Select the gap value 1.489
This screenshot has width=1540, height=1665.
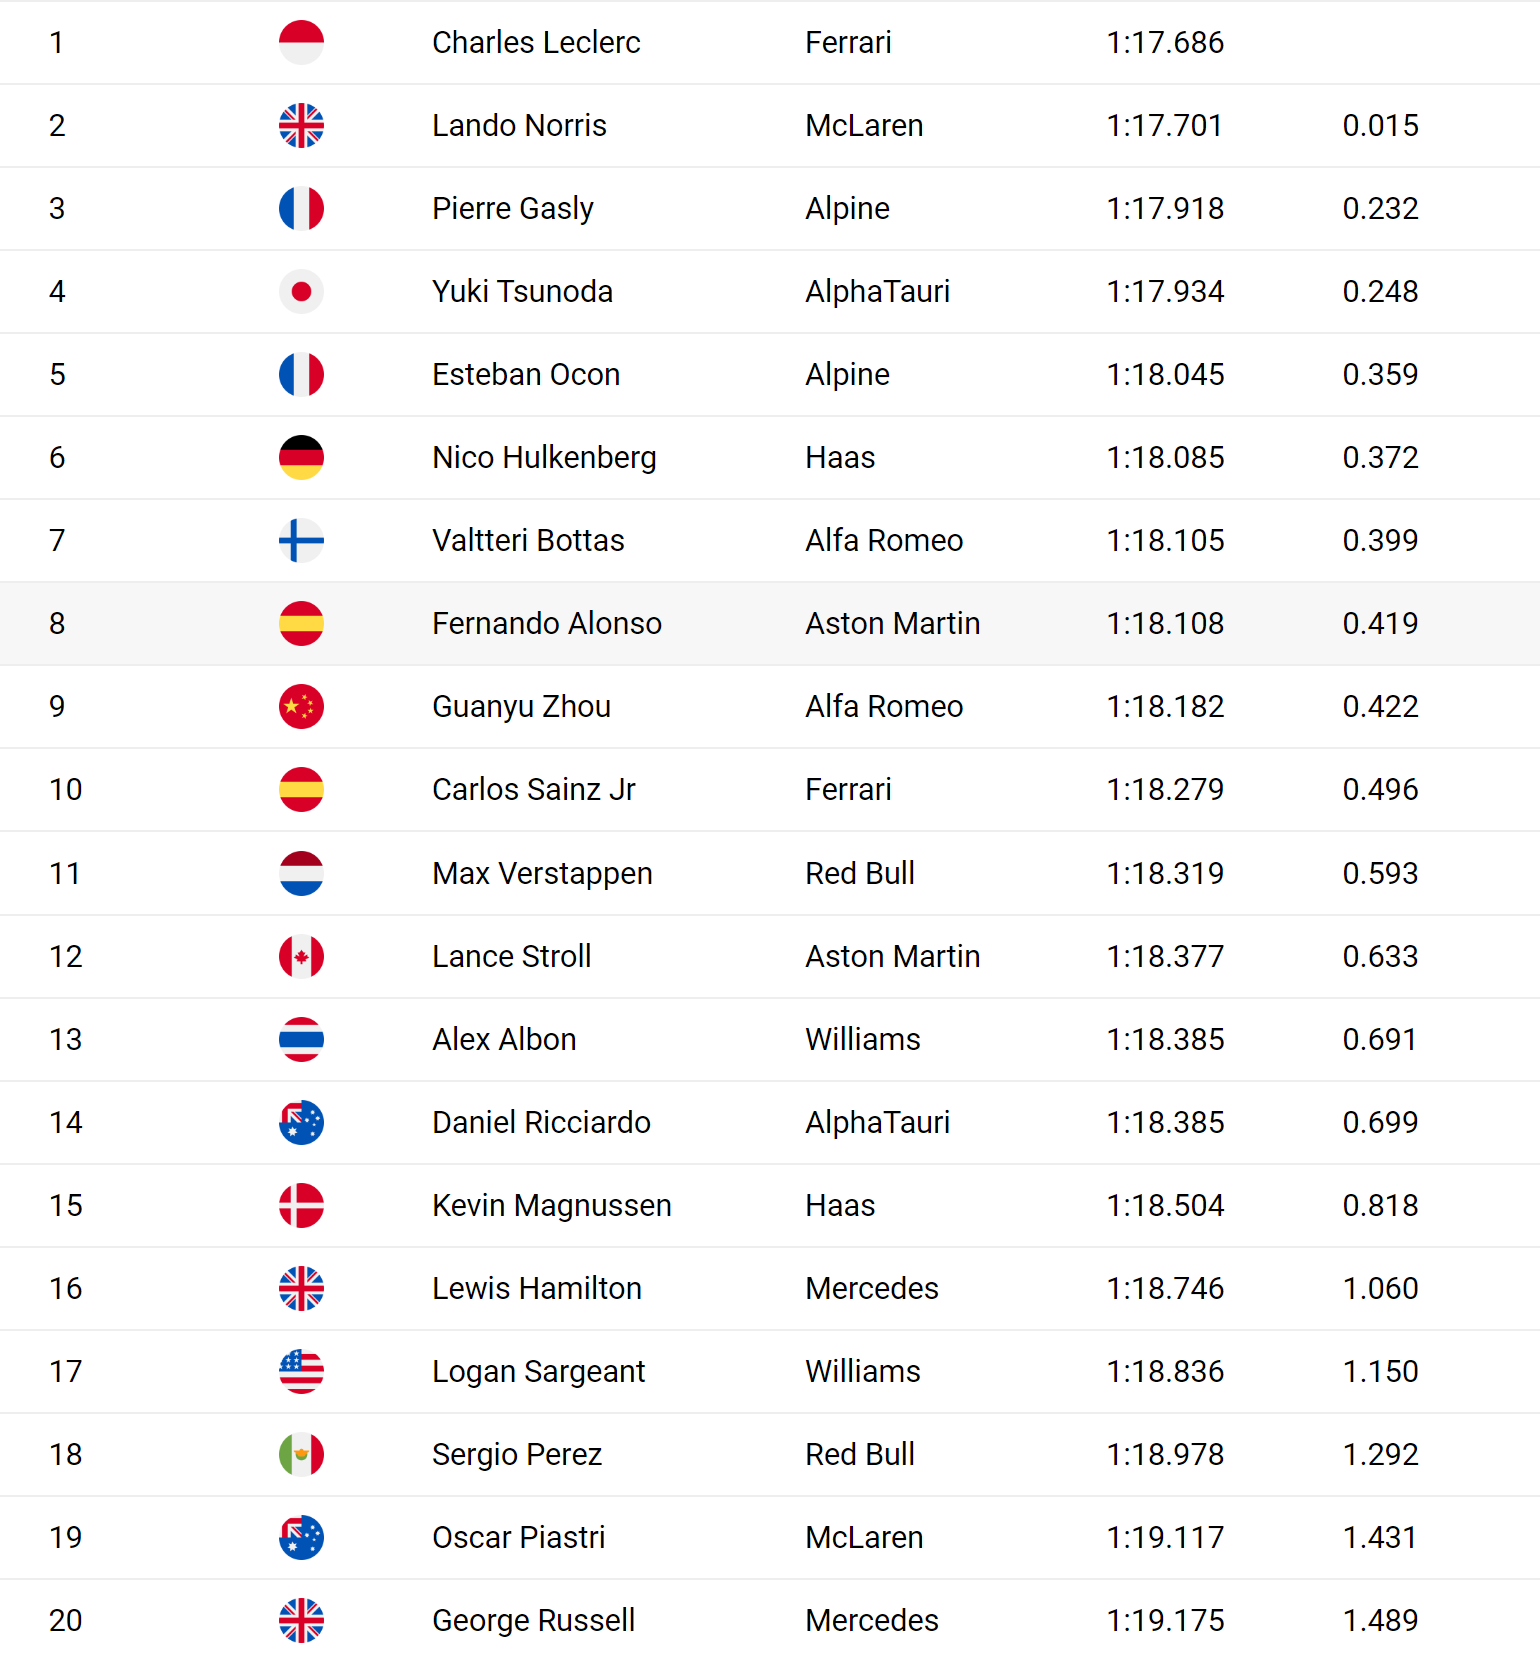(1380, 1620)
